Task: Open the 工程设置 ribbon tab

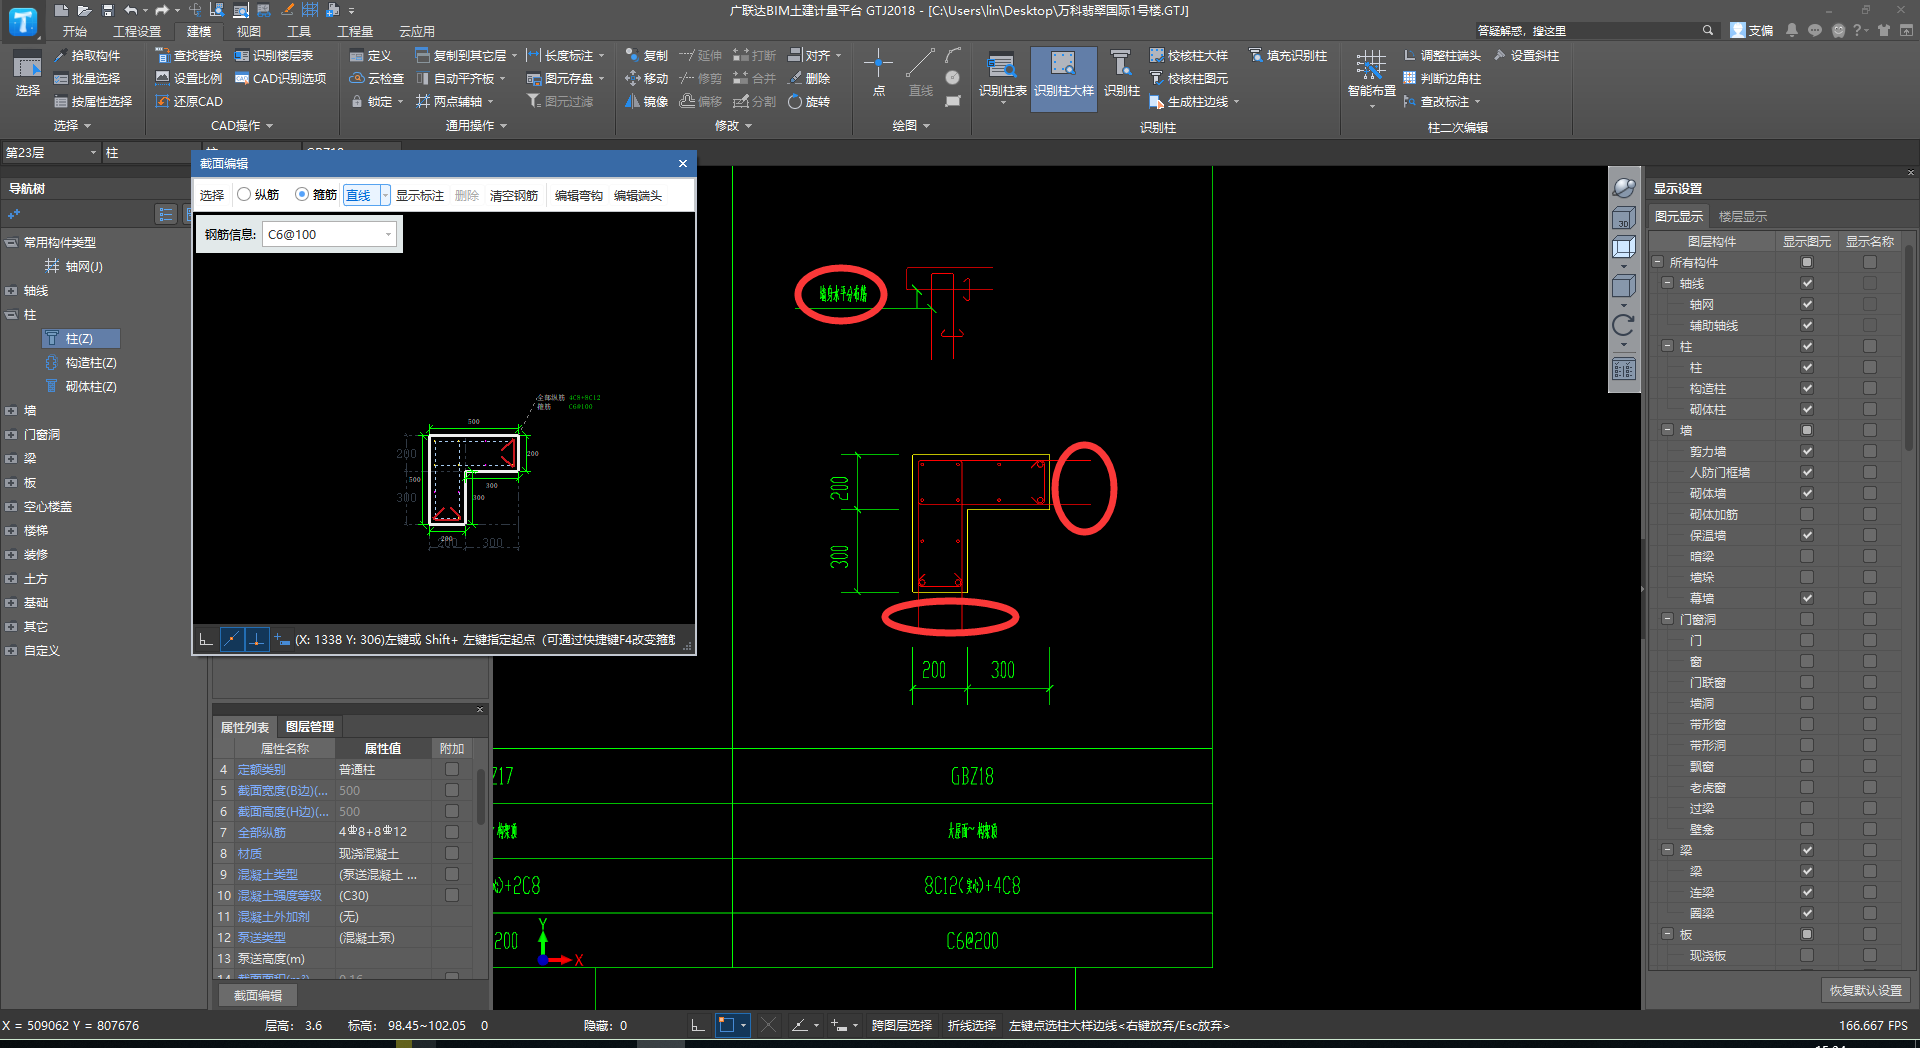Action: (137, 32)
